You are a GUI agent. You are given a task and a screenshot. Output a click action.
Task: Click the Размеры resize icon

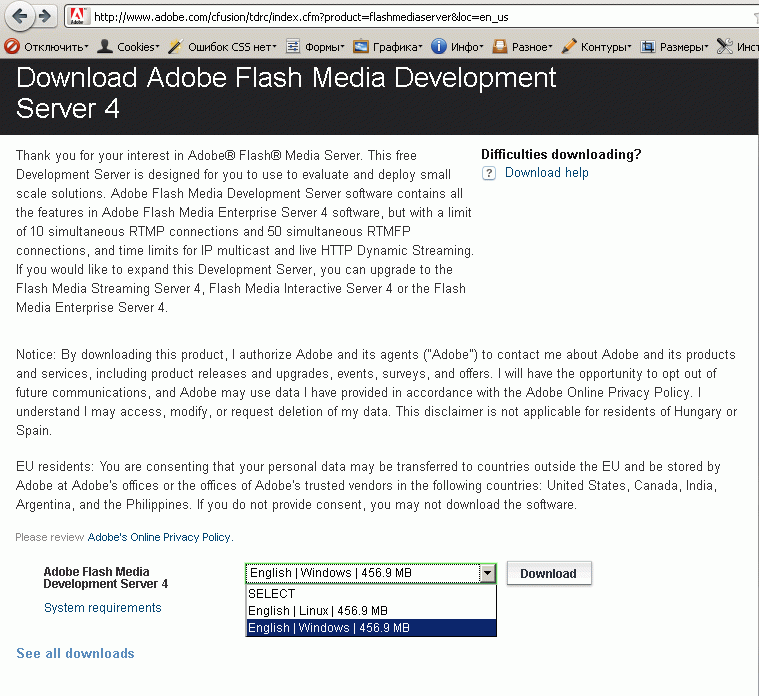coord(648,46)
